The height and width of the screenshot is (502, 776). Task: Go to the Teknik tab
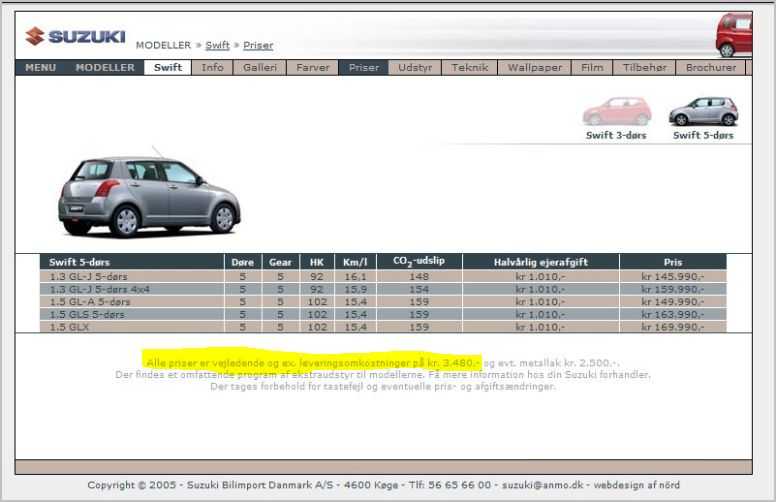click(x=469, y=68)
